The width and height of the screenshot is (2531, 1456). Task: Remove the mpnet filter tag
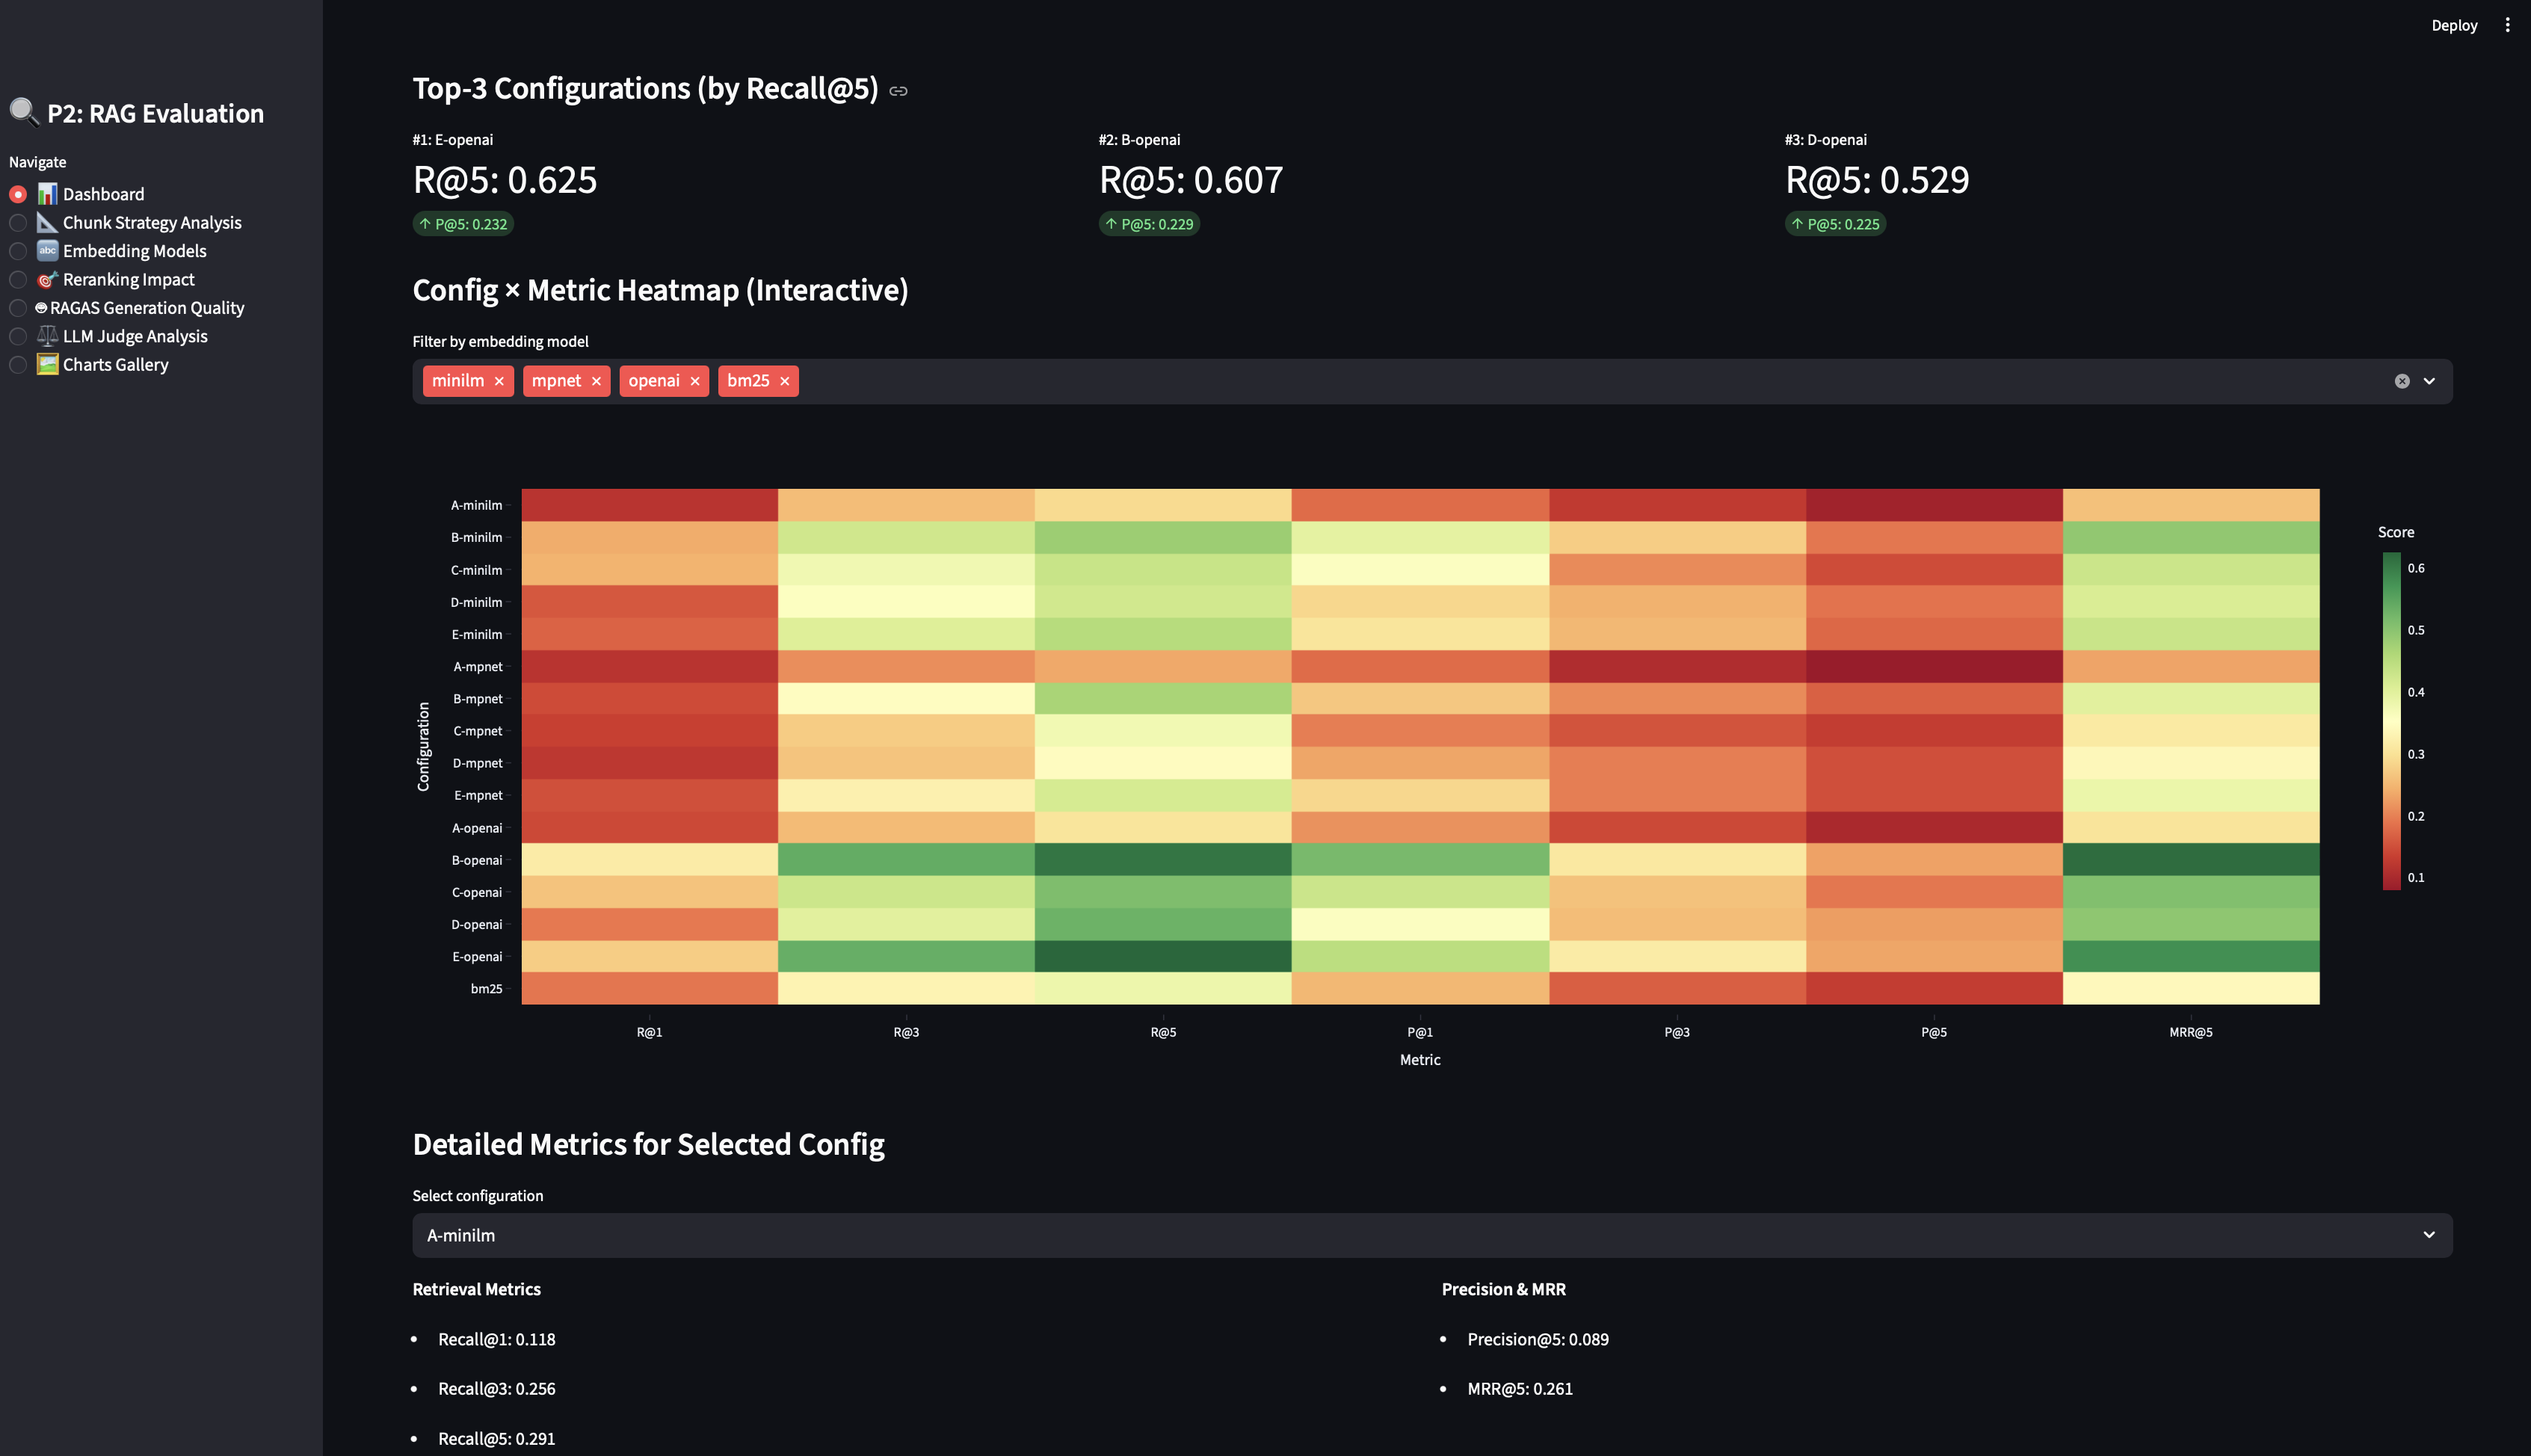596,381
